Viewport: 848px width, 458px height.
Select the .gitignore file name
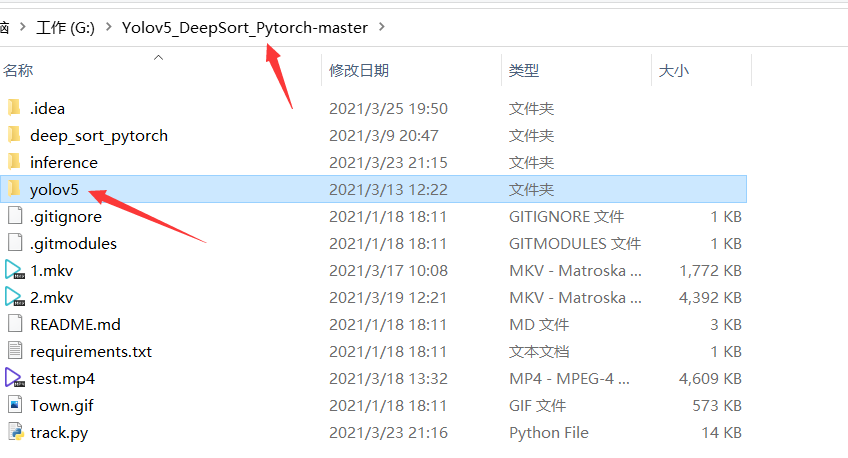pos(66,217)
